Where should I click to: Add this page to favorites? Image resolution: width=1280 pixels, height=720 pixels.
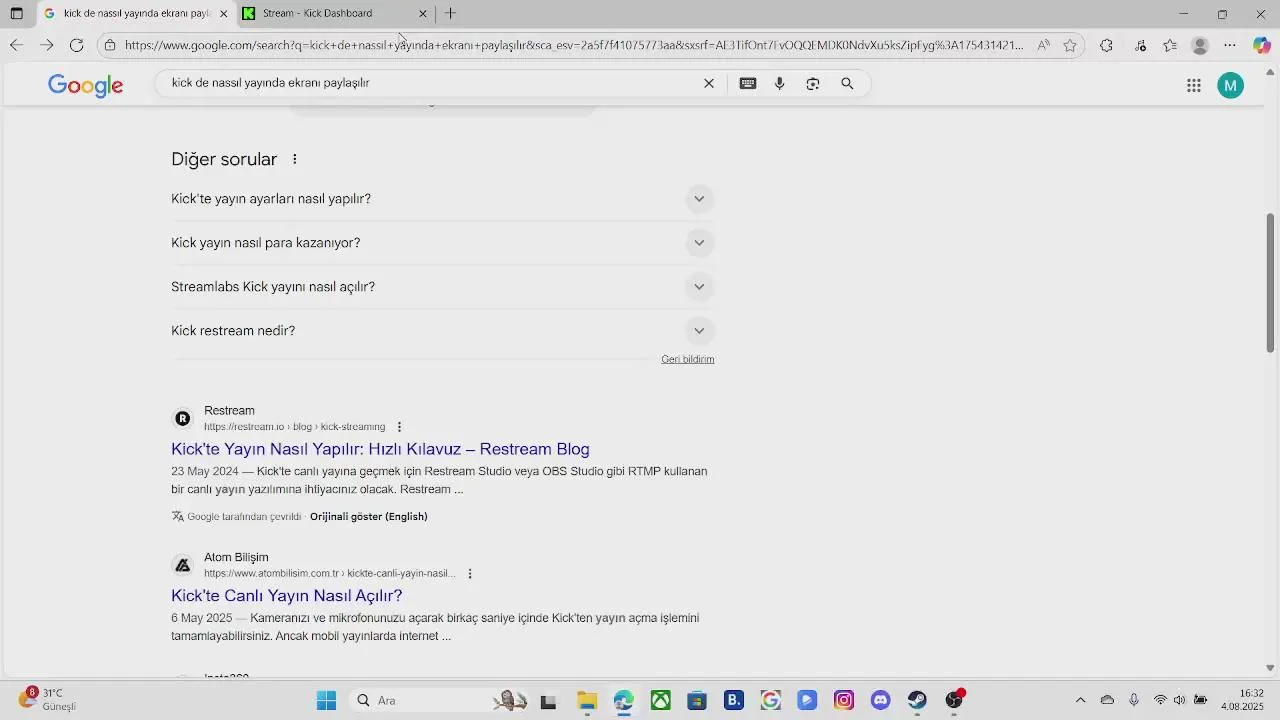(1070, 45)
